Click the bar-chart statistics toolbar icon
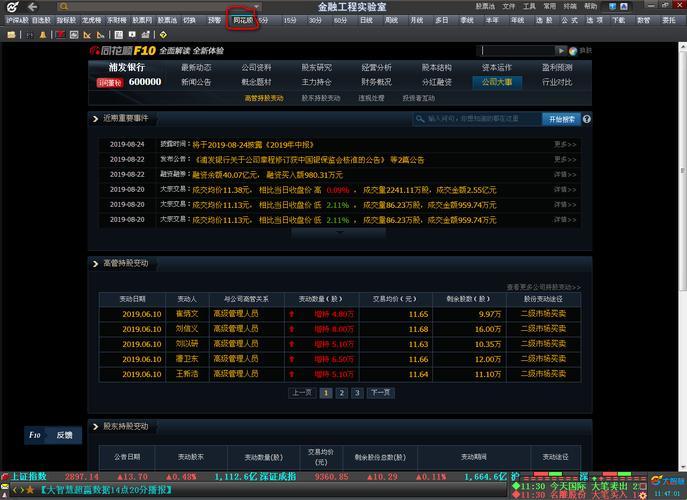Screen dimensions: 687x500 tap(145, 34)
